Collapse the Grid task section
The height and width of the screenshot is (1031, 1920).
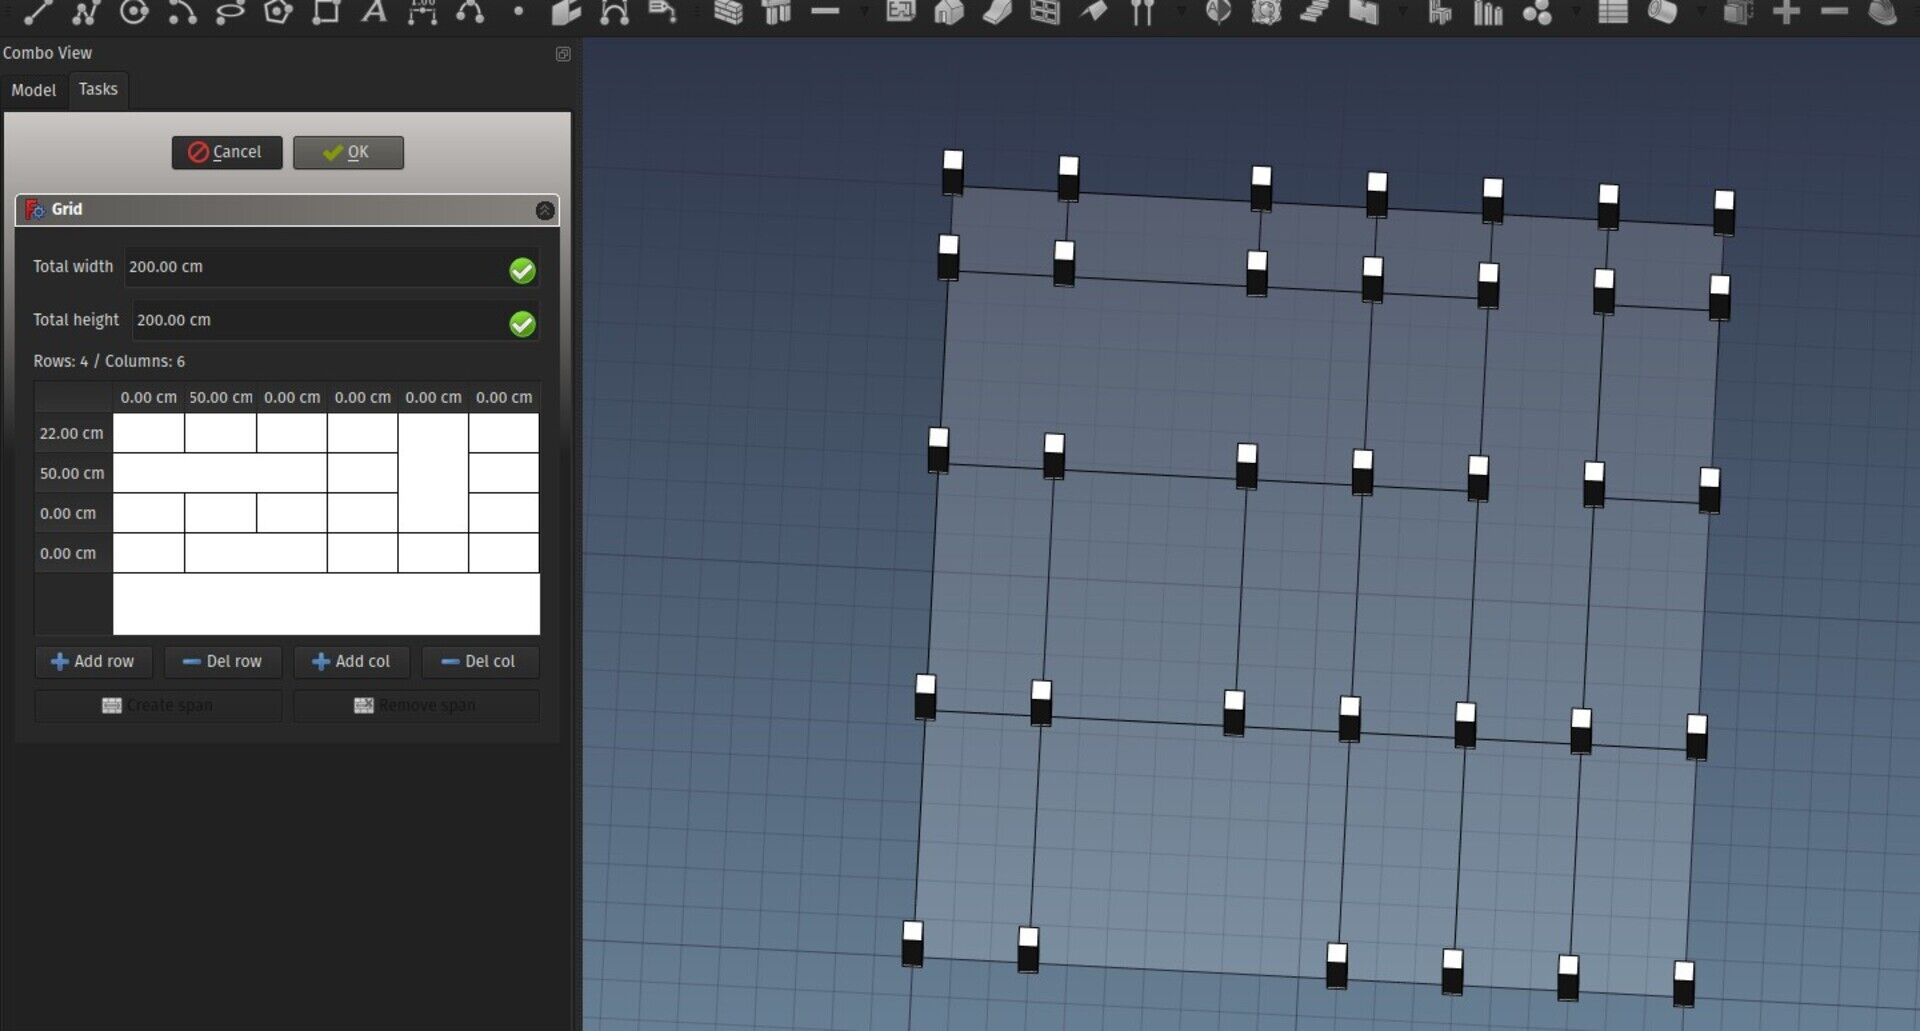pos(544,210)
